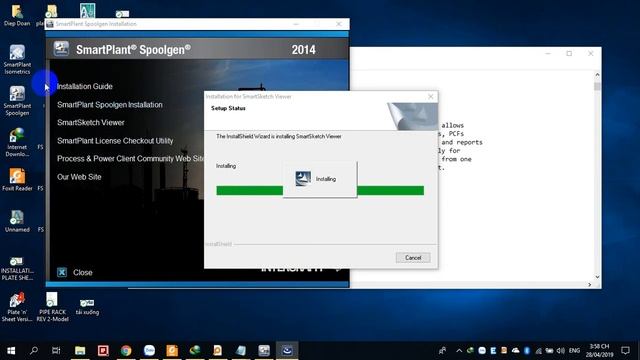Viewport: 640px width, 360px height.
Task: Open the Windows Start menu
Action: point(11,351)
